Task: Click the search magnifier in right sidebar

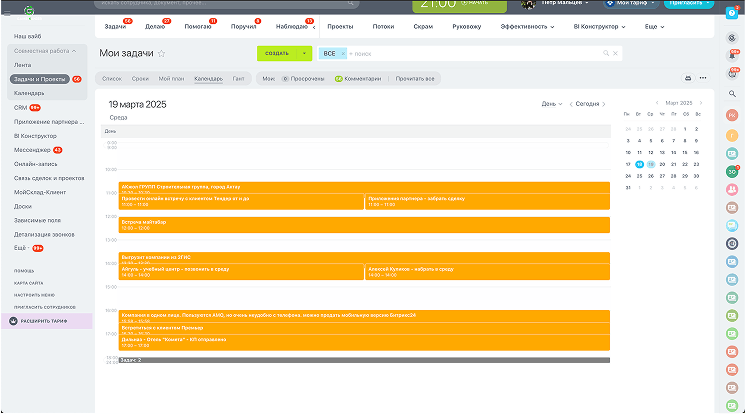Action: [x=732, y=94]
